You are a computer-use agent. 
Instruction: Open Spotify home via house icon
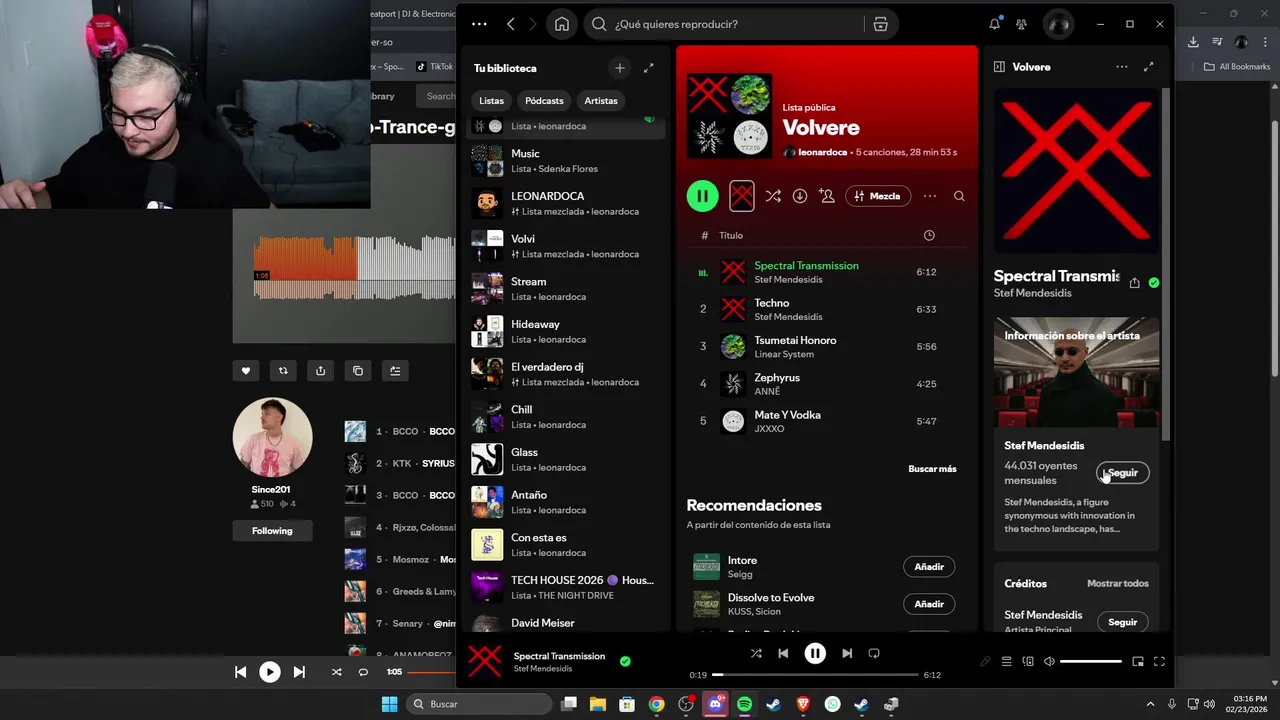[x=562, y=24]
